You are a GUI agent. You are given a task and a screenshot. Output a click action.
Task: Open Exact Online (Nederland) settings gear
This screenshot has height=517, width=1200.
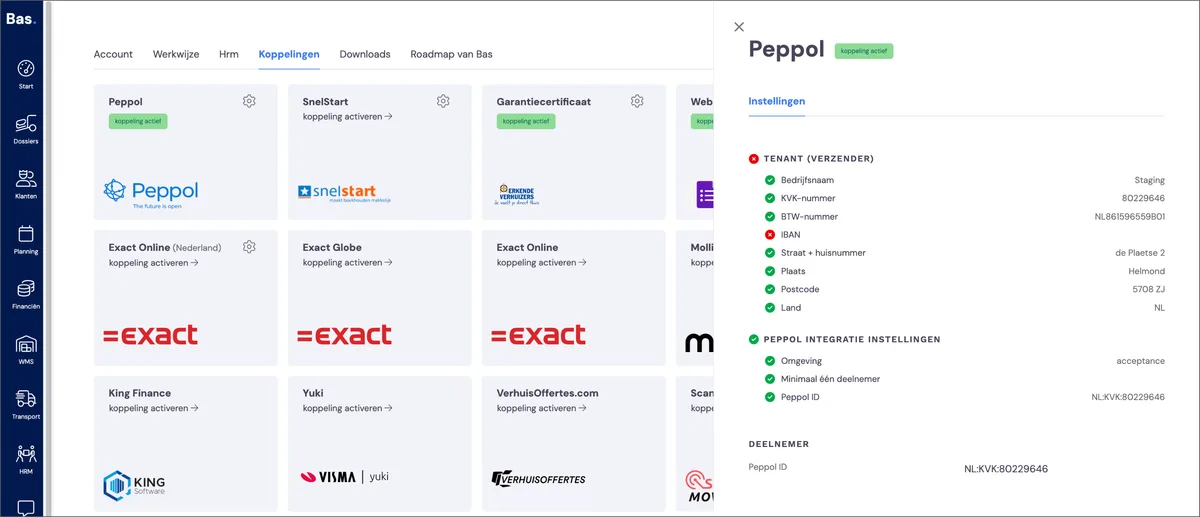pos(249,247)
